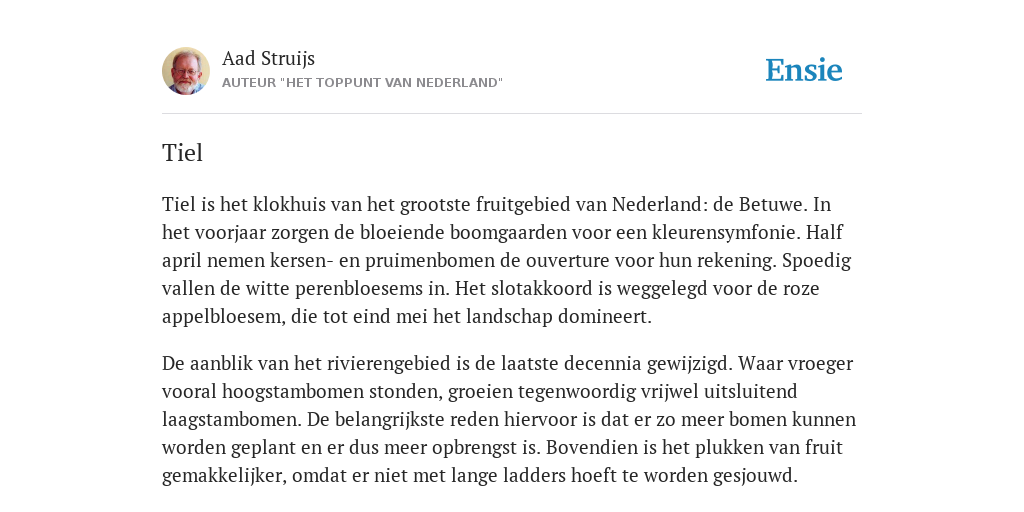The height and width of the screenshot is (512, 1024).
Task: Open the Ensie logo link
Action: (x=804, y=70)
